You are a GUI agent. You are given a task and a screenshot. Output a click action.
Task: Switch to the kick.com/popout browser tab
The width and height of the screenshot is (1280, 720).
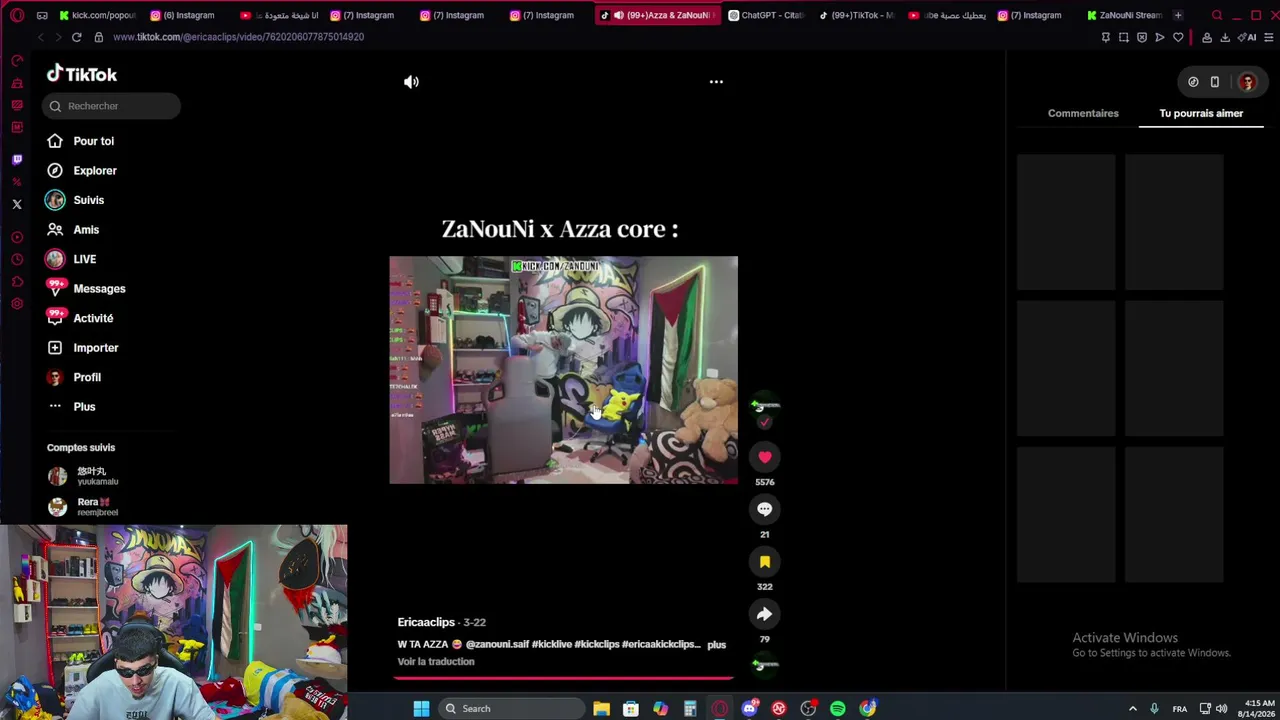(97, 15)
